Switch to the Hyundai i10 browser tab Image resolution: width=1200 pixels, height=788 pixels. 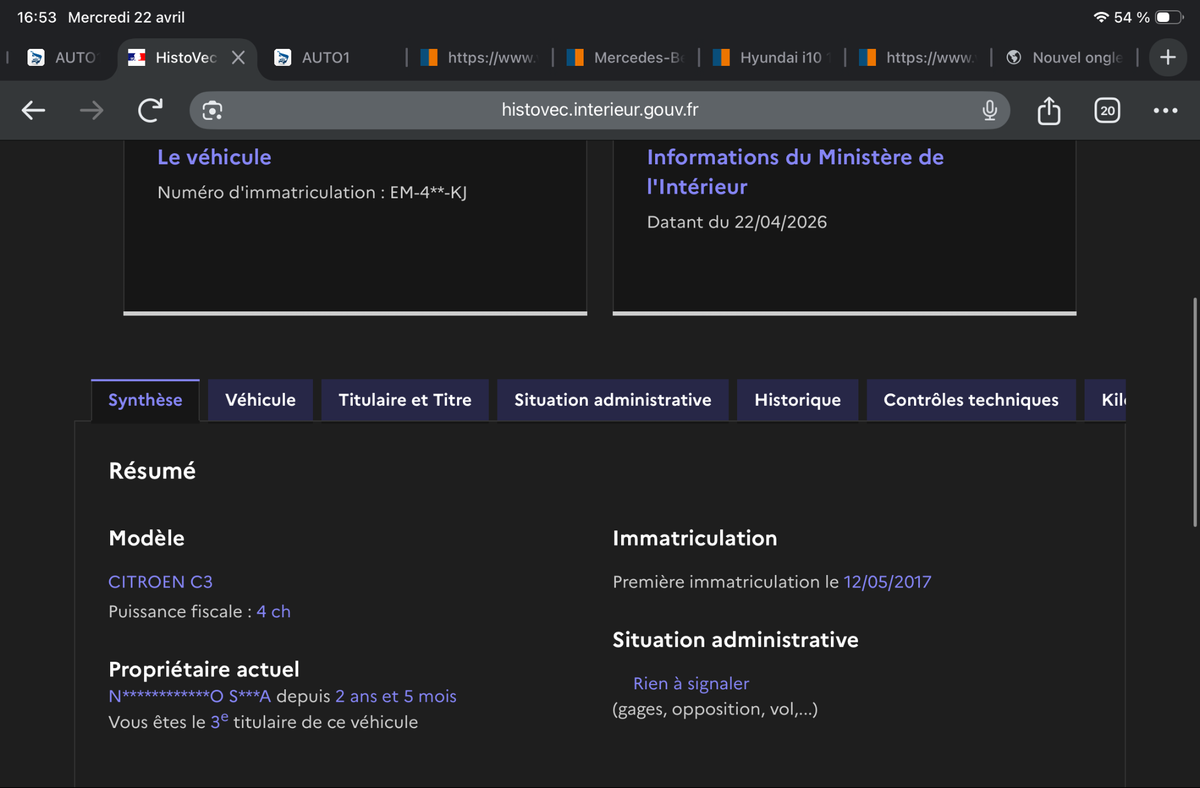[770, 58]
